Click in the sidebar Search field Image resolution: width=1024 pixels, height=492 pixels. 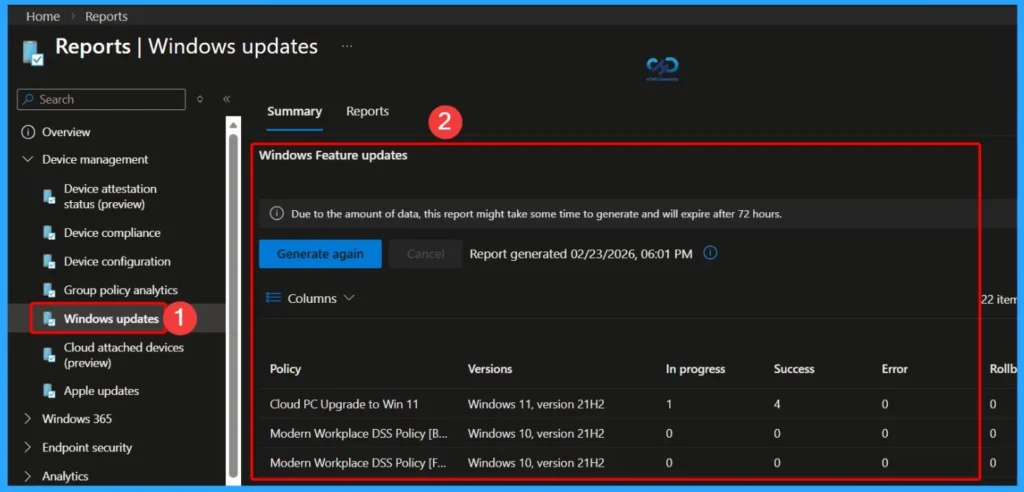(101, 99)
